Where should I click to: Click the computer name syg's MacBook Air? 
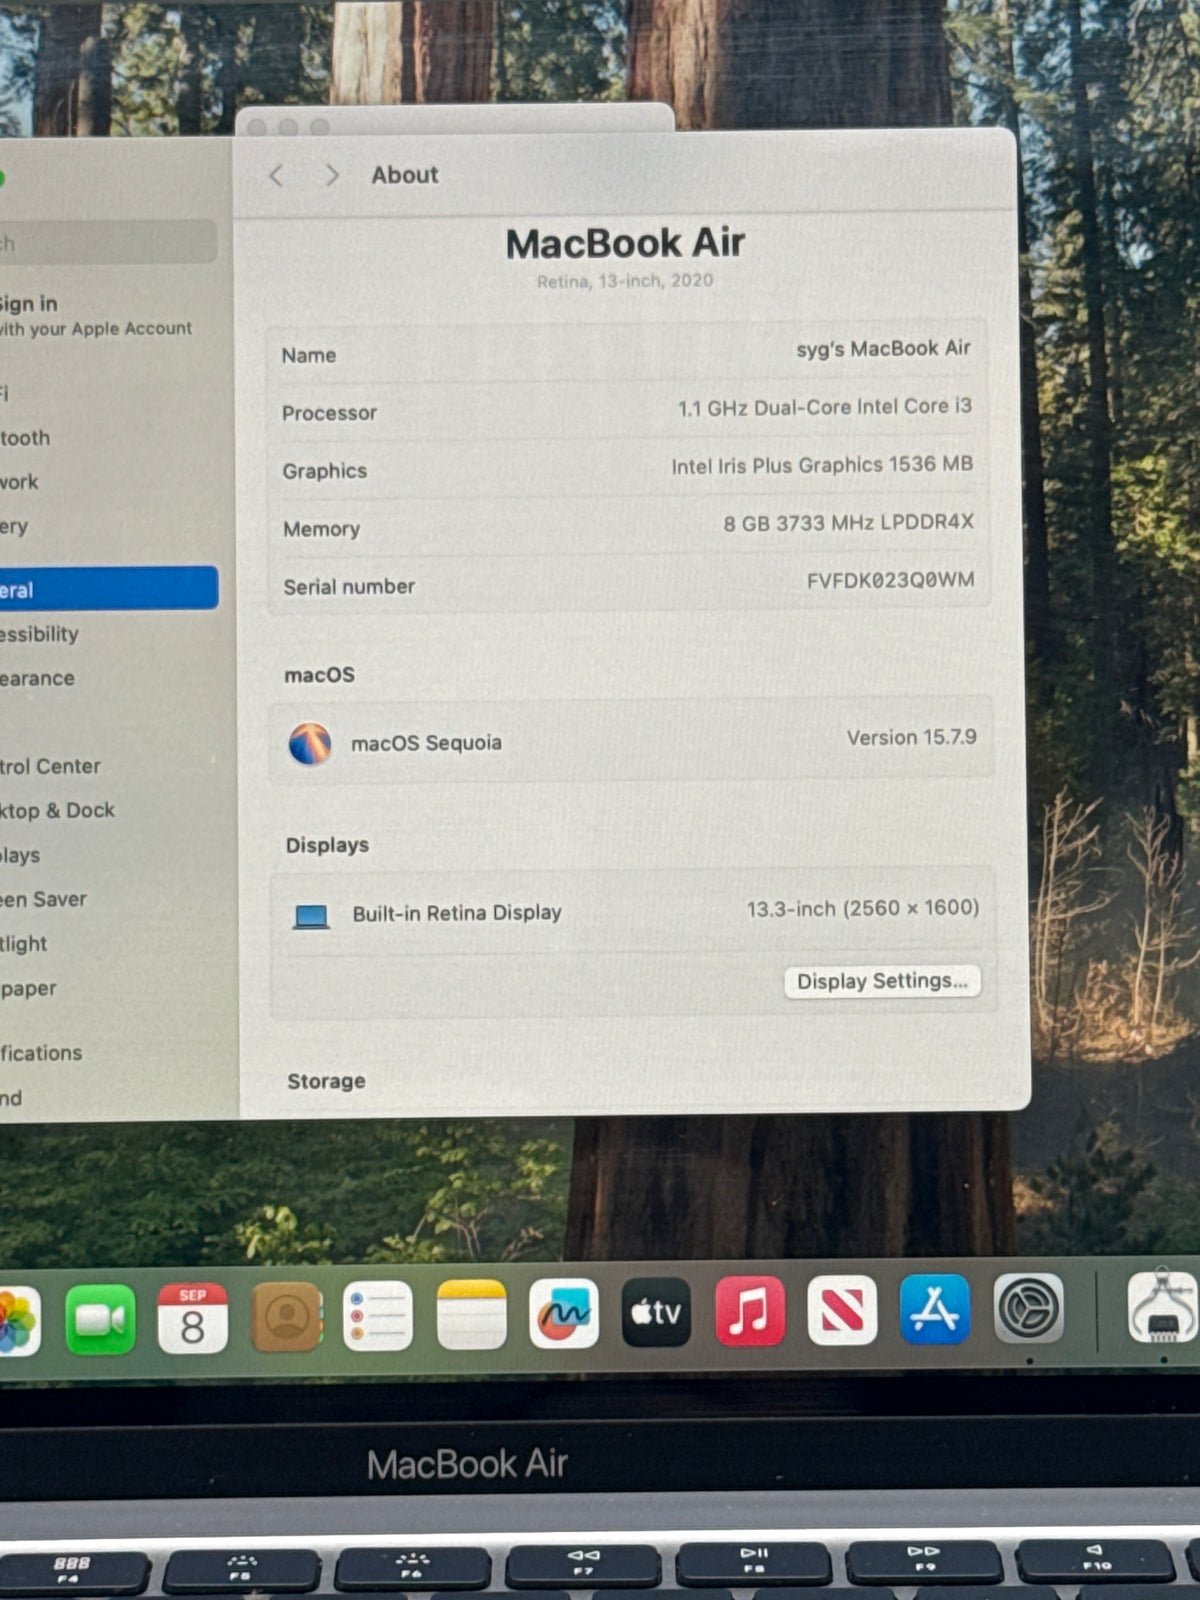(883, 348)
